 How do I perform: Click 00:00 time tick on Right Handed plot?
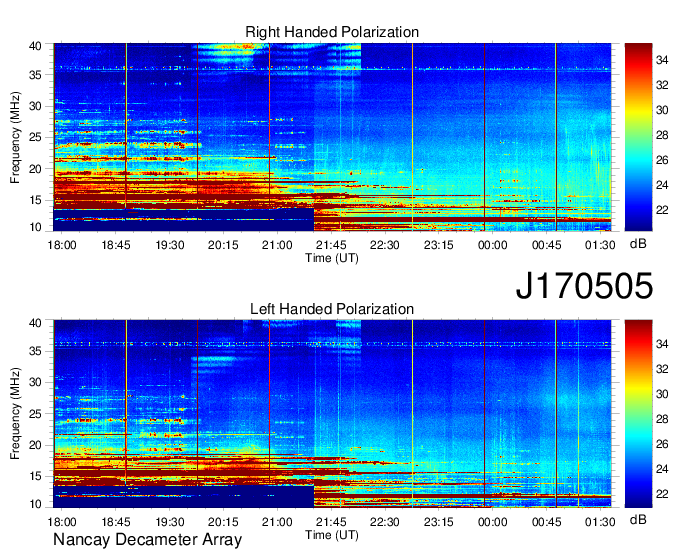pyautogui.click(x=493, y=245)
